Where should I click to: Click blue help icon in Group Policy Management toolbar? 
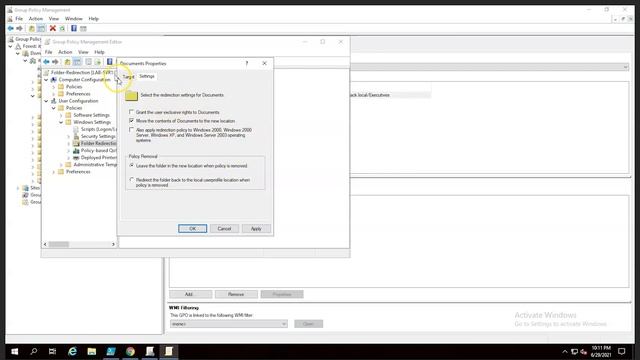pyautogui.click(x=74, y=29)
